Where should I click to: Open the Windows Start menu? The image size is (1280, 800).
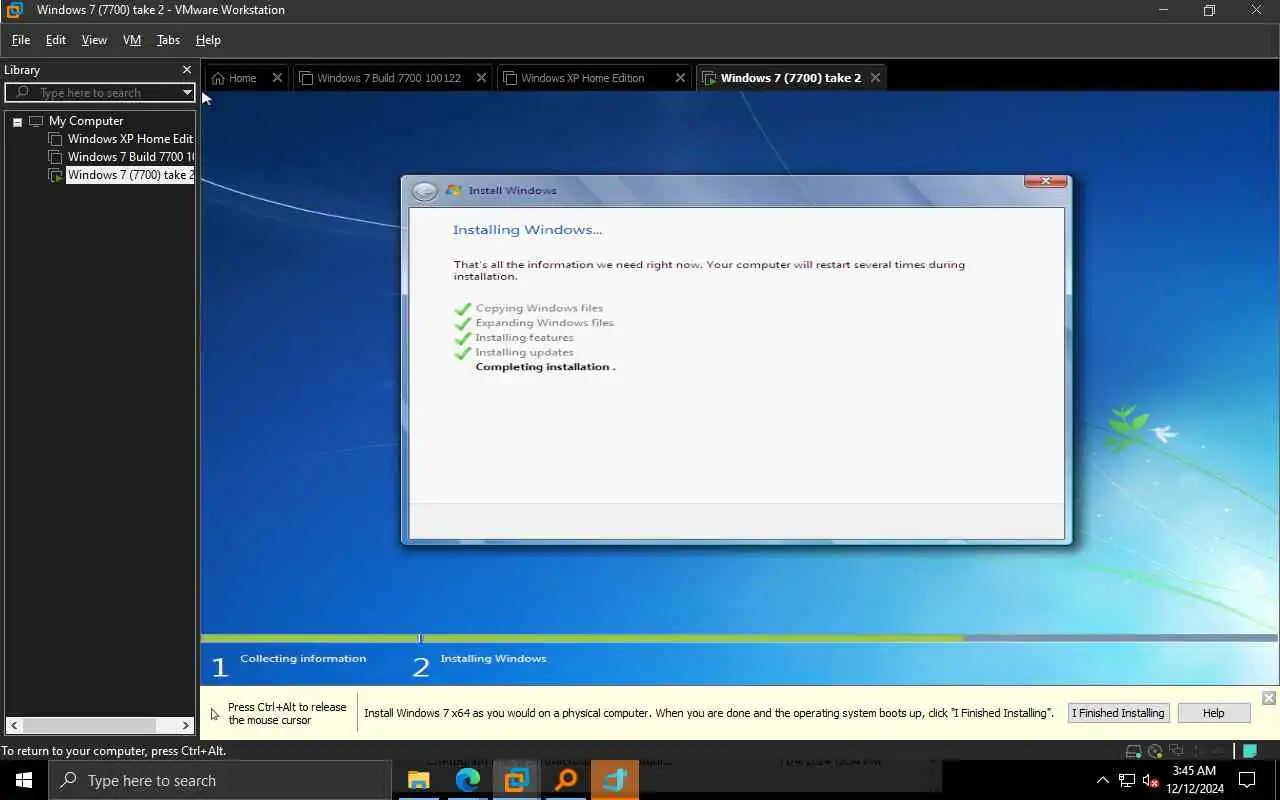[24, 780]
